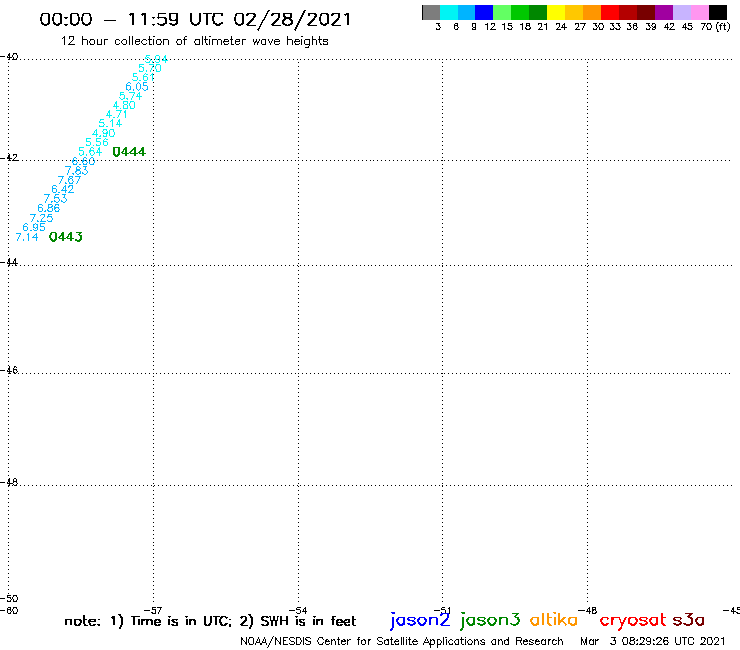The height and width of the screenshot is (650, 740).
Task: Click the dark red 's3a' satellite label
Action: 689,620
